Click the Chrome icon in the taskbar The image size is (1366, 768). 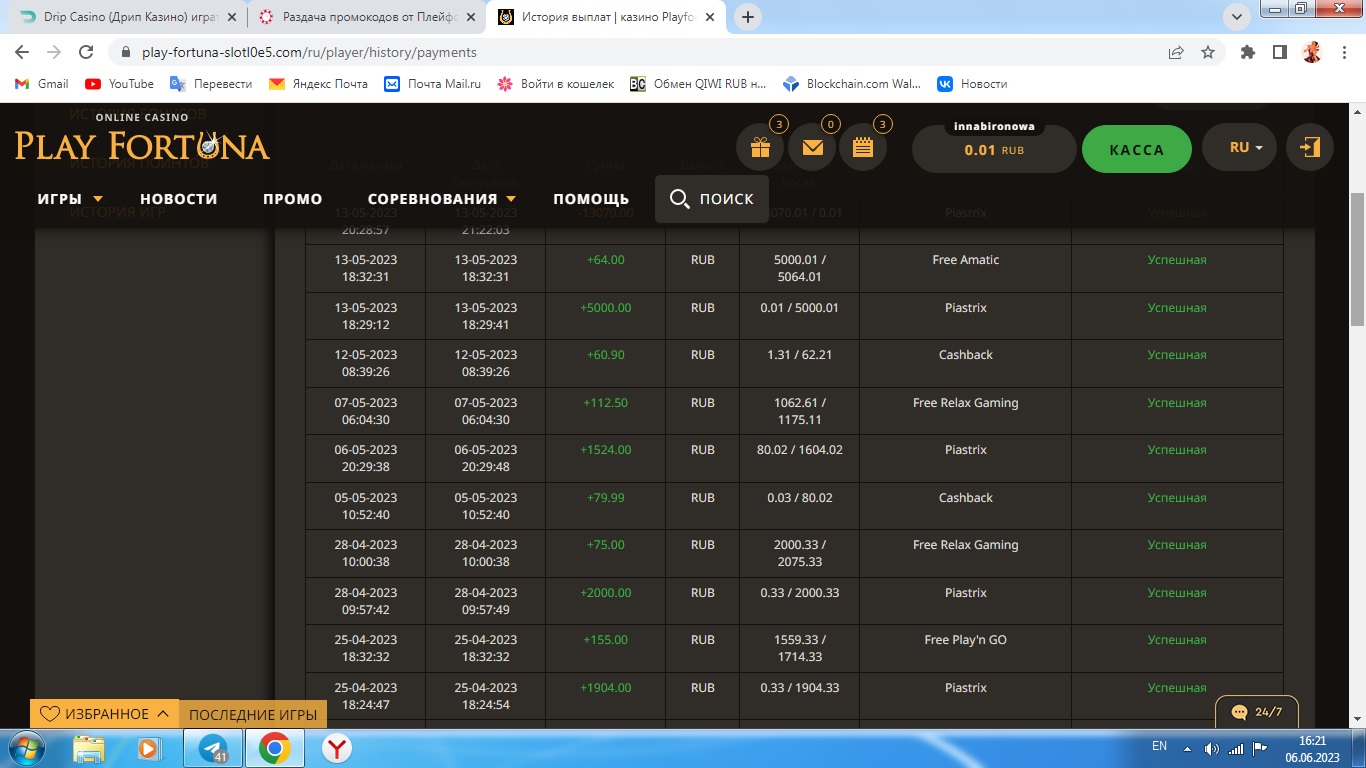point(275,748)
